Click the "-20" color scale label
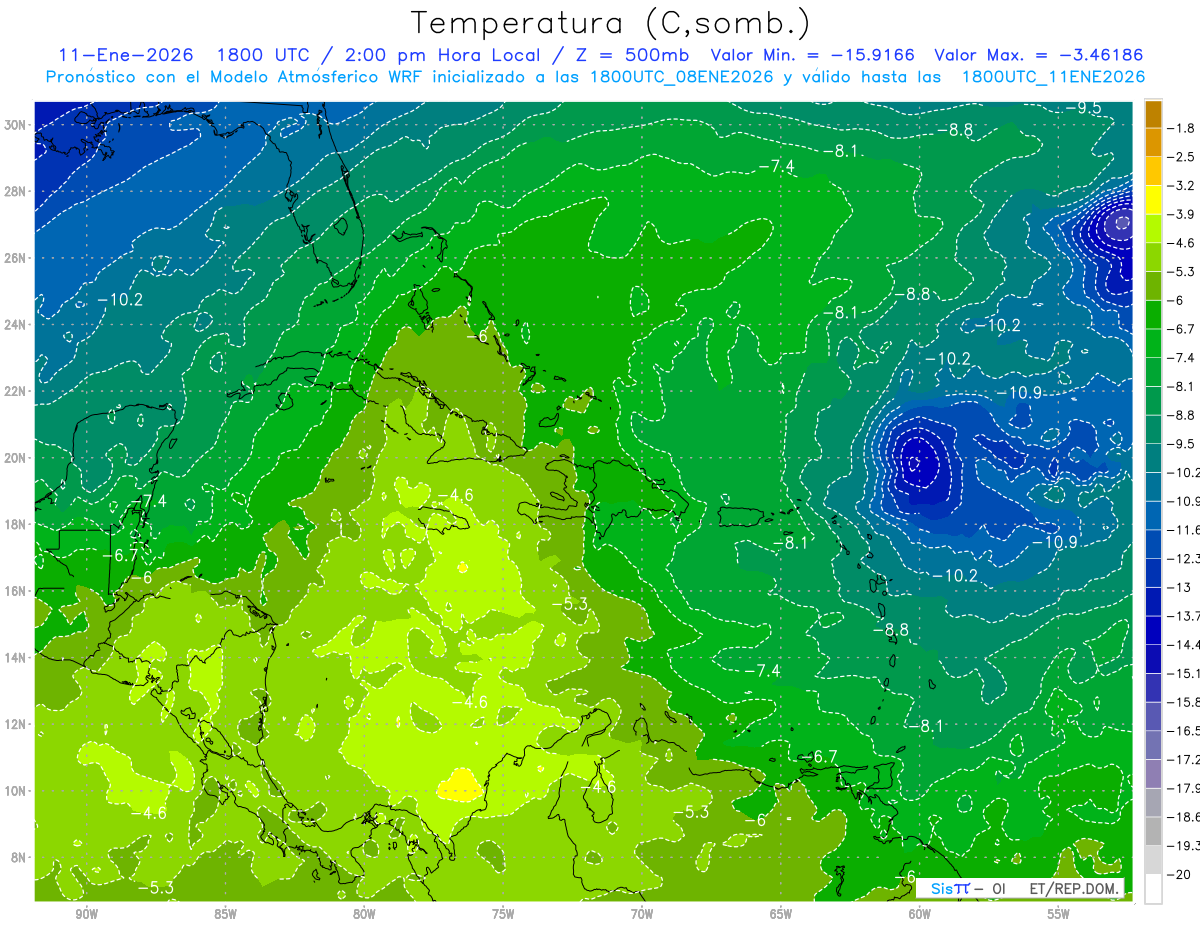 click(x=1178, y=874)
